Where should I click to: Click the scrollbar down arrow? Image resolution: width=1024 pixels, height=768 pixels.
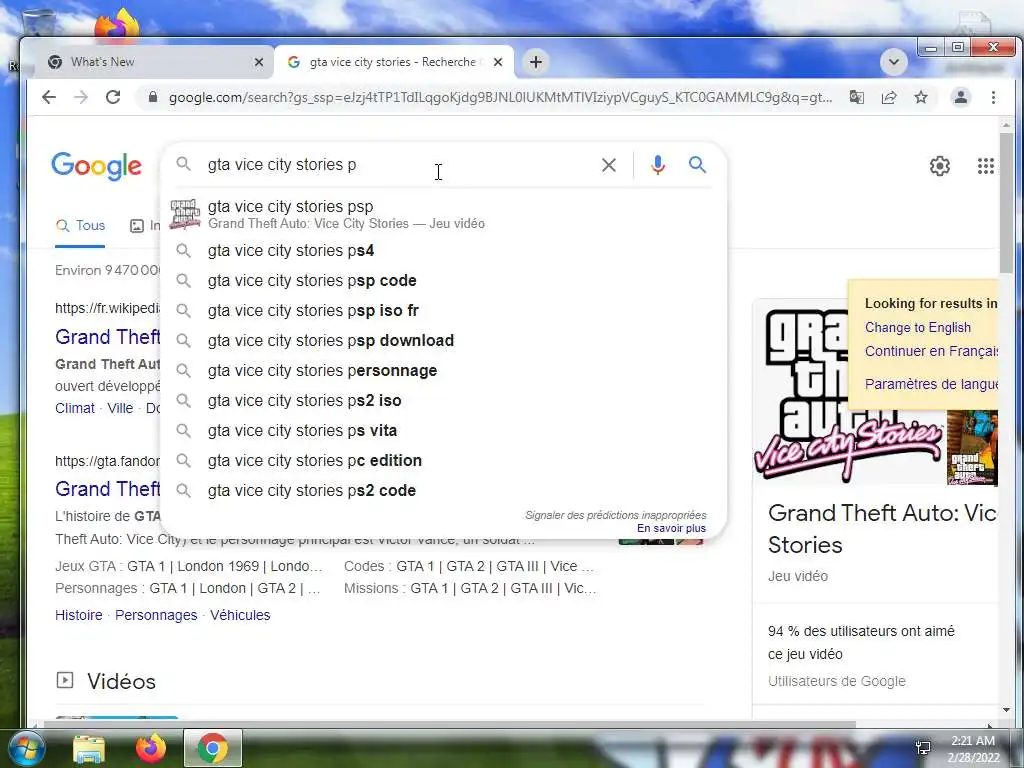coord(1006,710)
